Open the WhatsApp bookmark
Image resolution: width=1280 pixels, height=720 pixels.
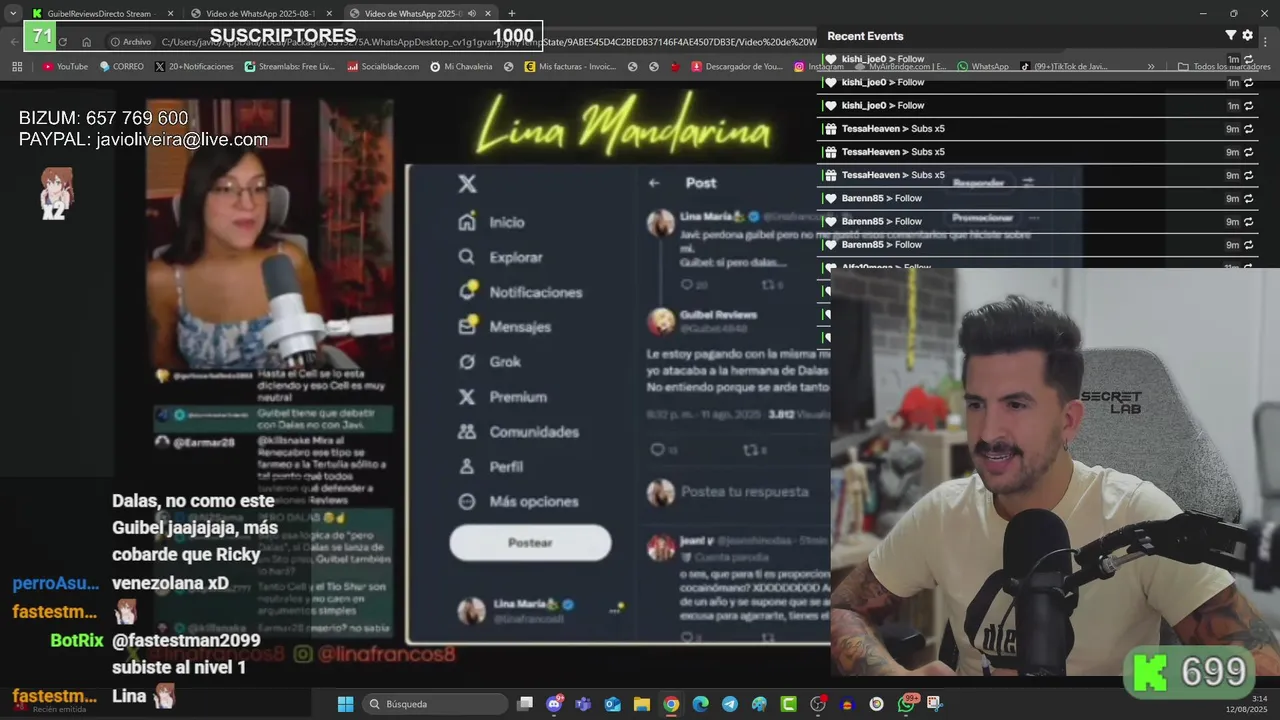pos(983,66)
